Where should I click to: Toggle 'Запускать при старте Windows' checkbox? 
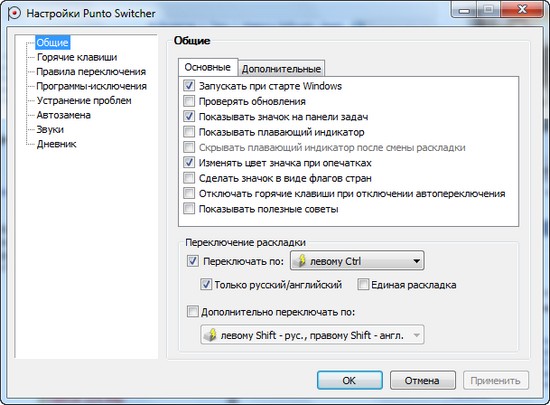(189, 86)
